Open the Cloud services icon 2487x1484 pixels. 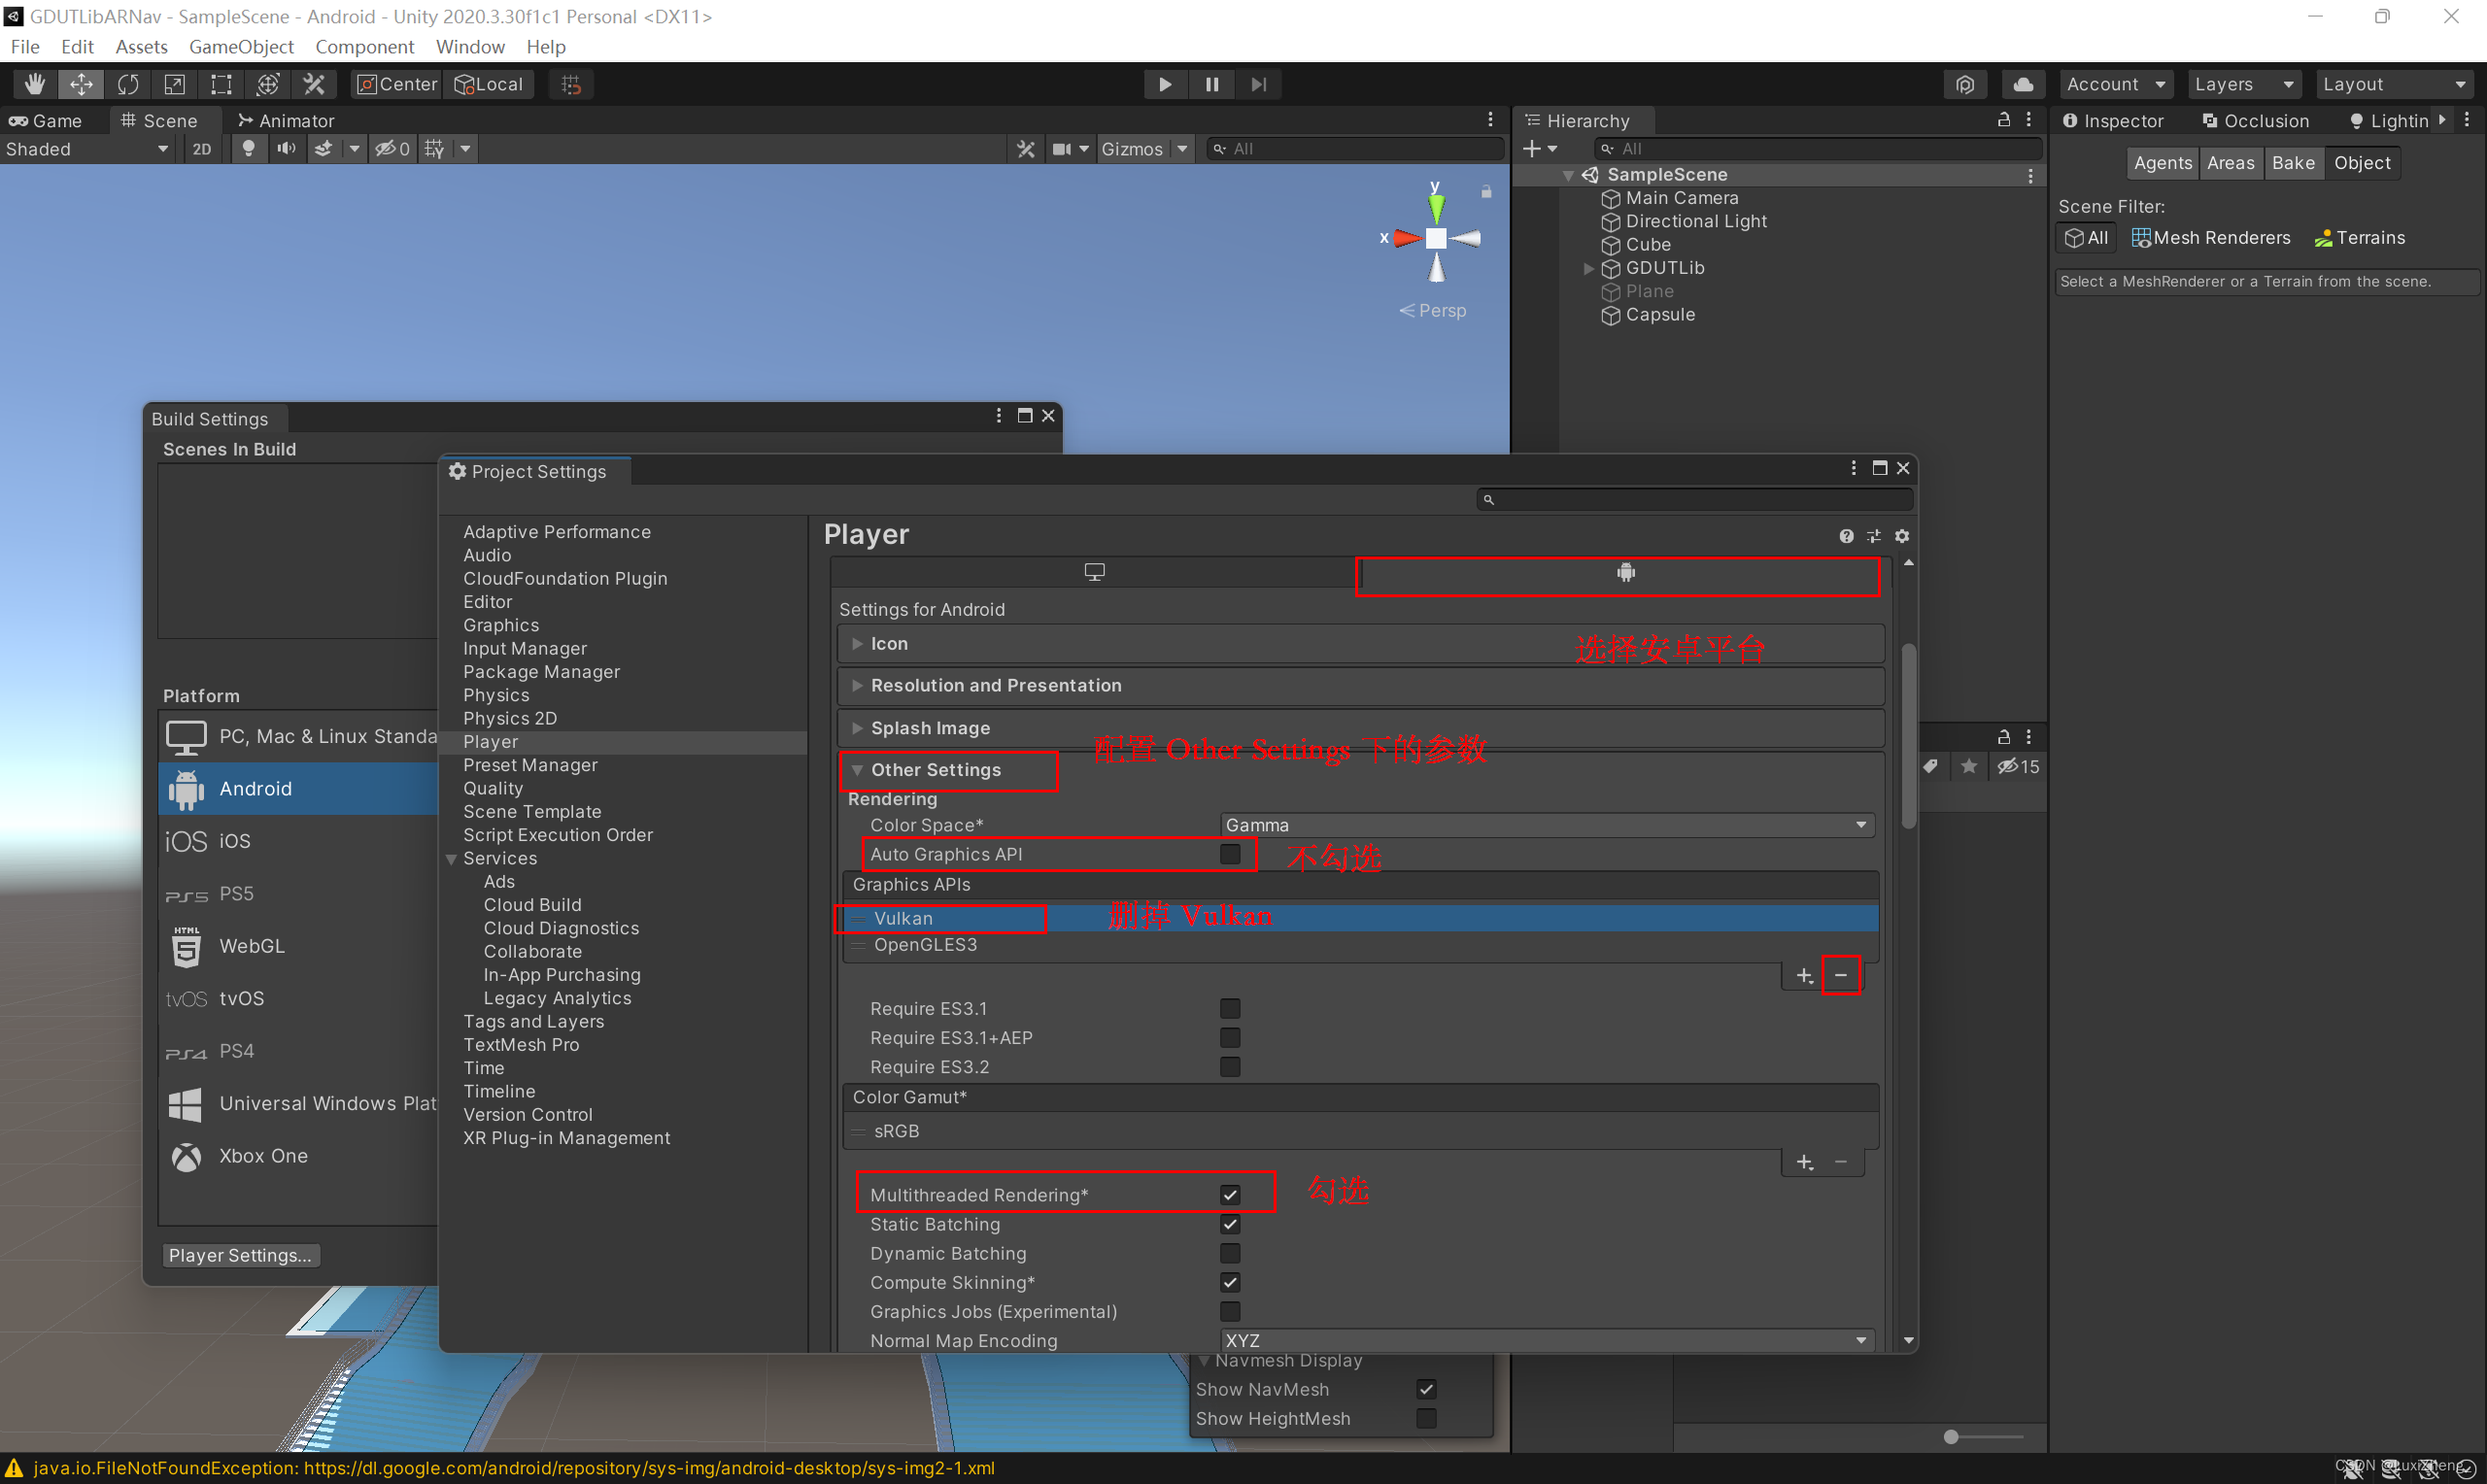click(x=2022, y=84)
